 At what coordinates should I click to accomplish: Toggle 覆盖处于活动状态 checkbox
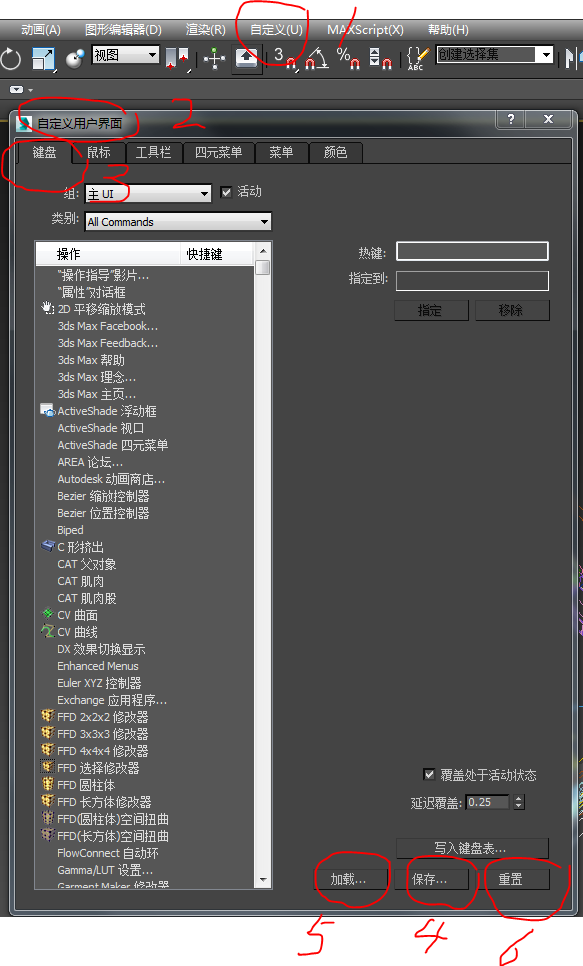pyautogui.click(x=430, y=774)
